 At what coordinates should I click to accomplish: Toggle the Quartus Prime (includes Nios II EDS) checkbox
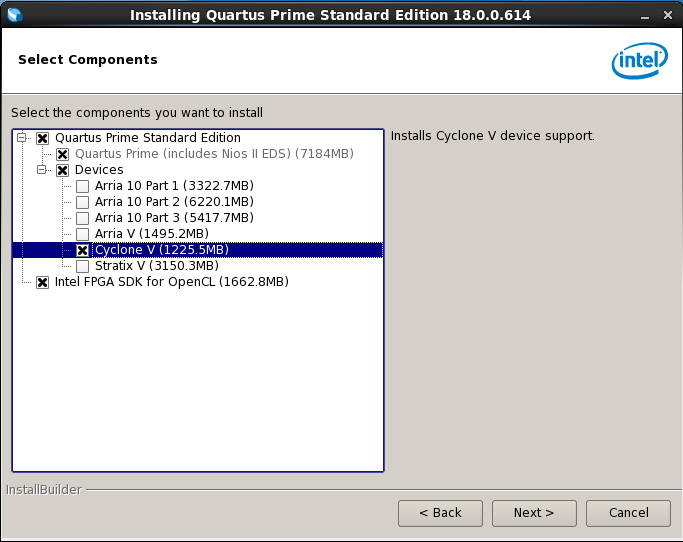[x=62, y=154]
